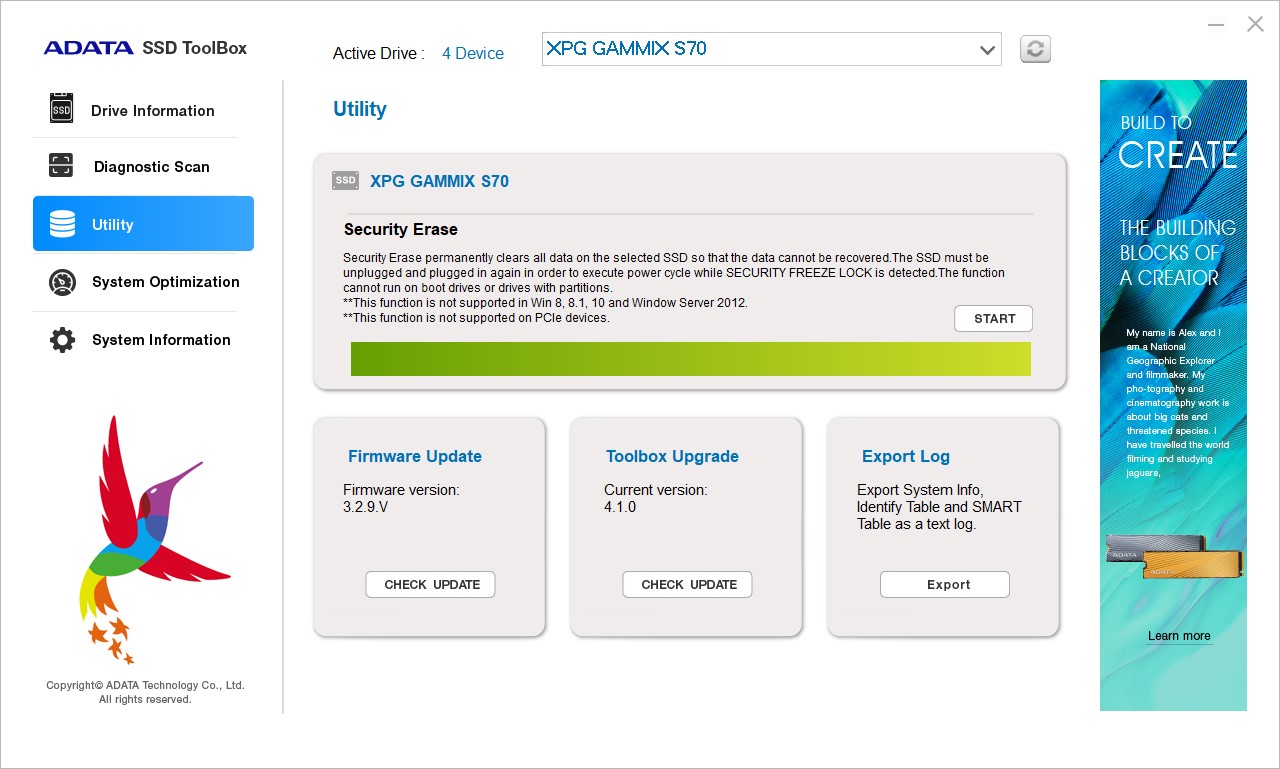The height and width of the screenshot is (769, 1280).
Task: Click the Security Erase green progress bar
Action: tap(690, 359)
